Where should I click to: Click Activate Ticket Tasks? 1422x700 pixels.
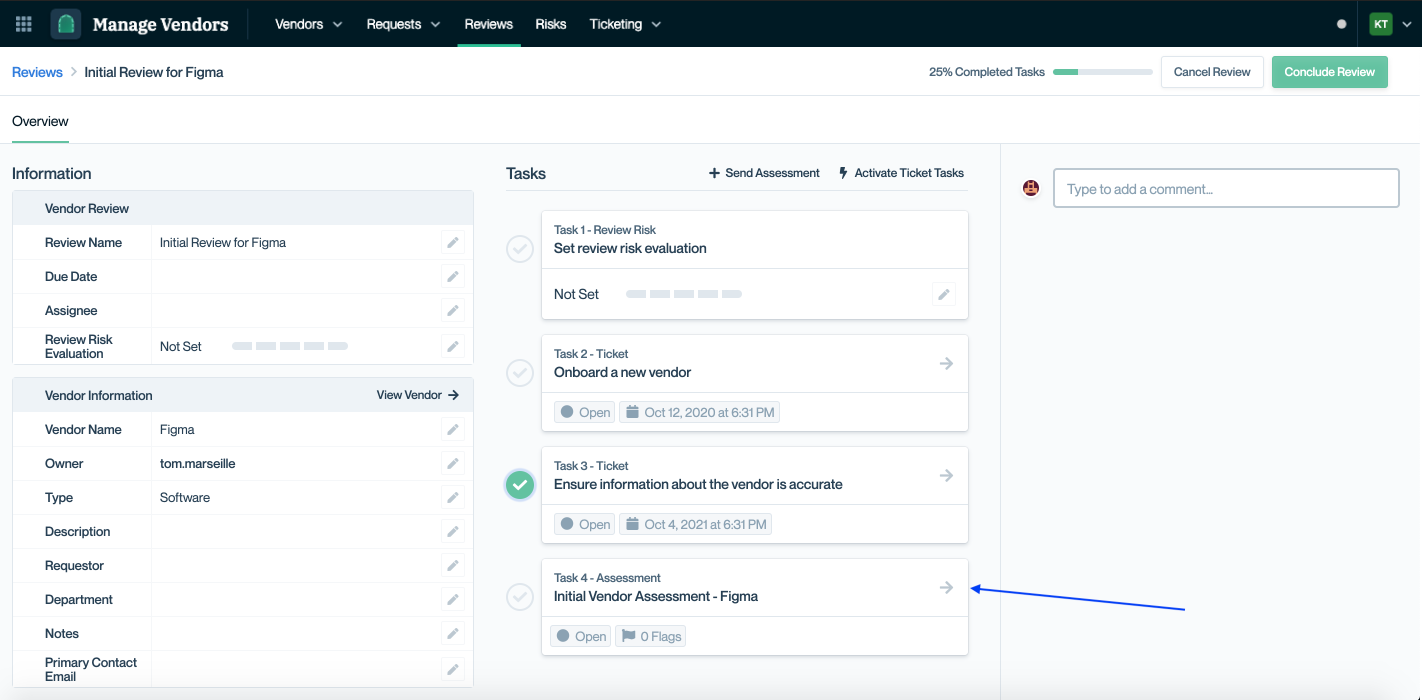pos(901,173)
